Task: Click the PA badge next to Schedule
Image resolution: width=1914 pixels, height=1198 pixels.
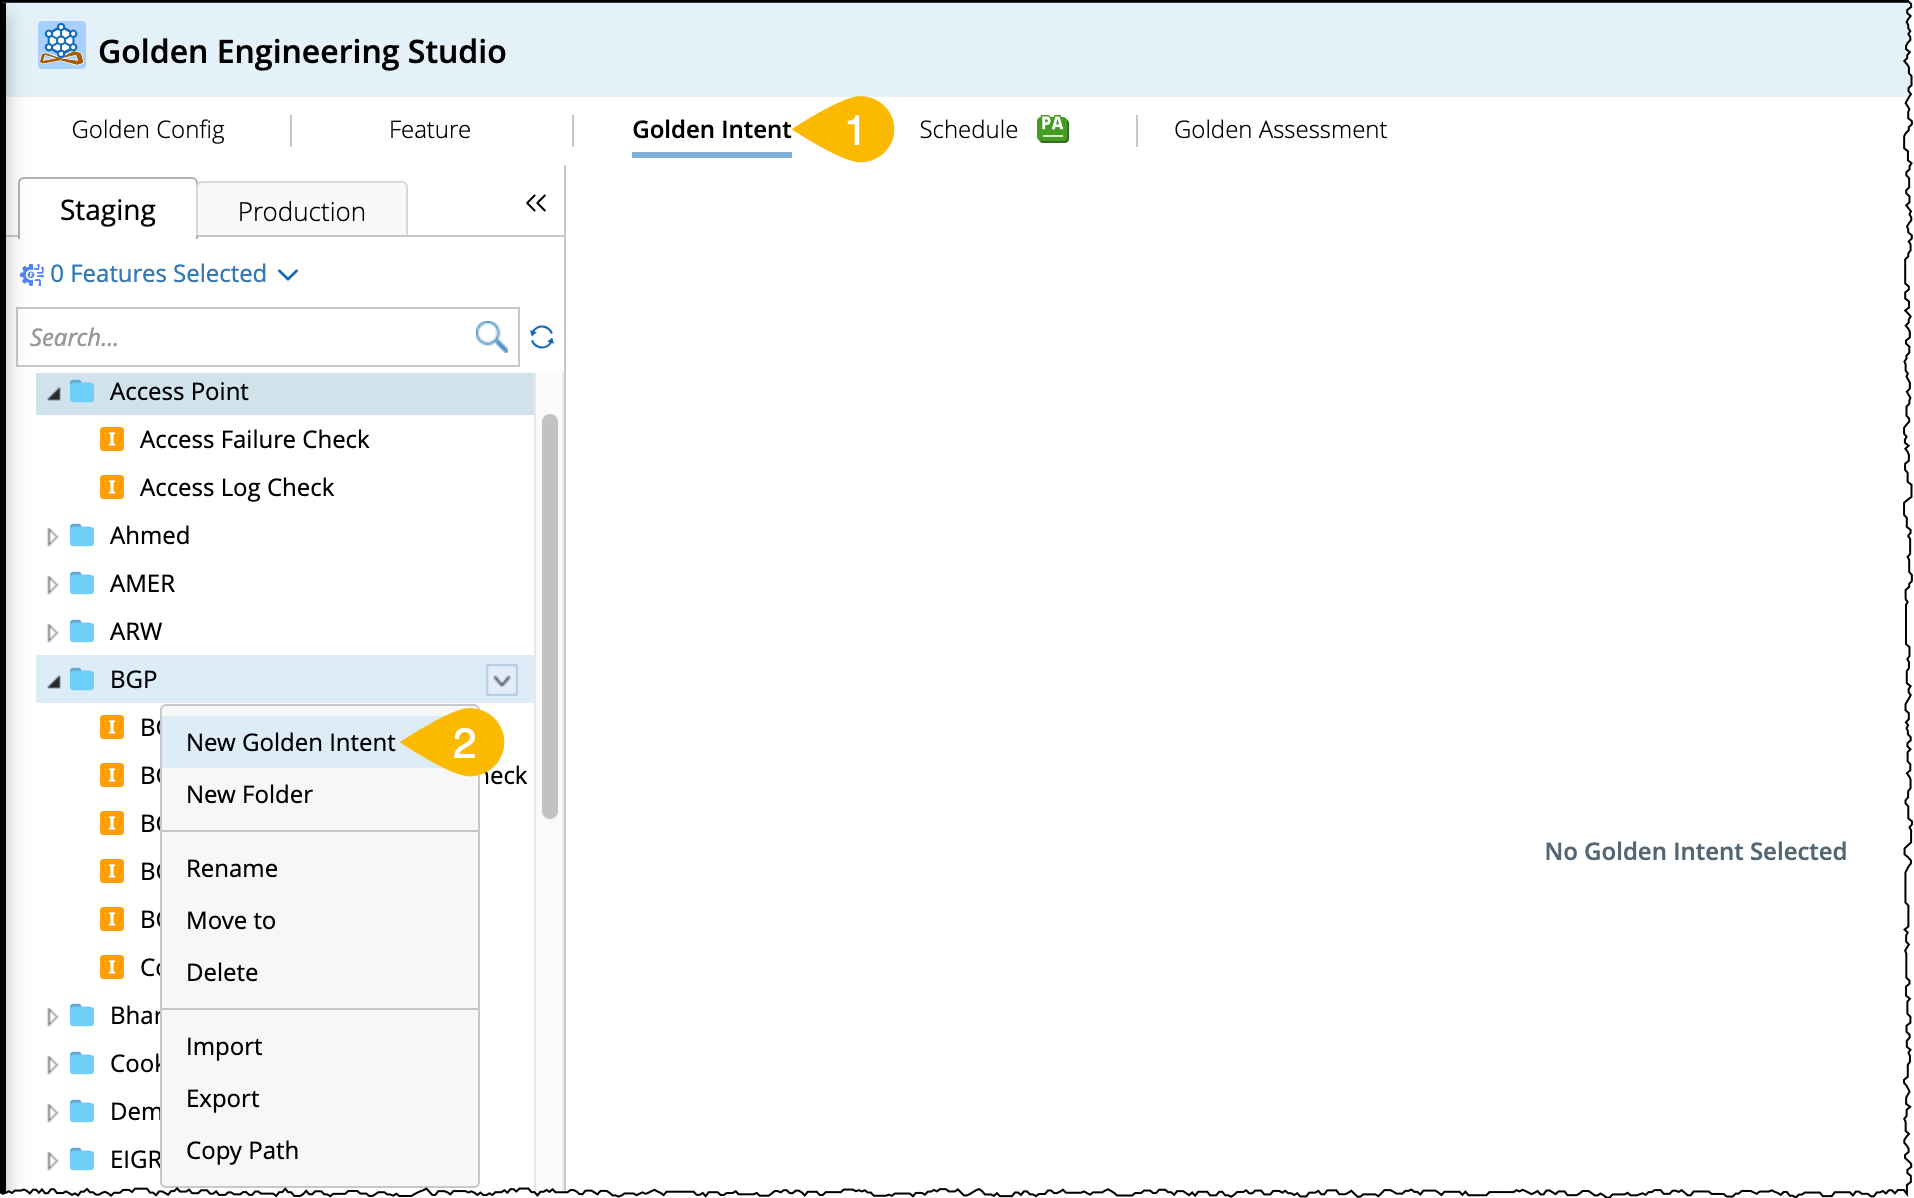Action: click(x=1052, y=129)
